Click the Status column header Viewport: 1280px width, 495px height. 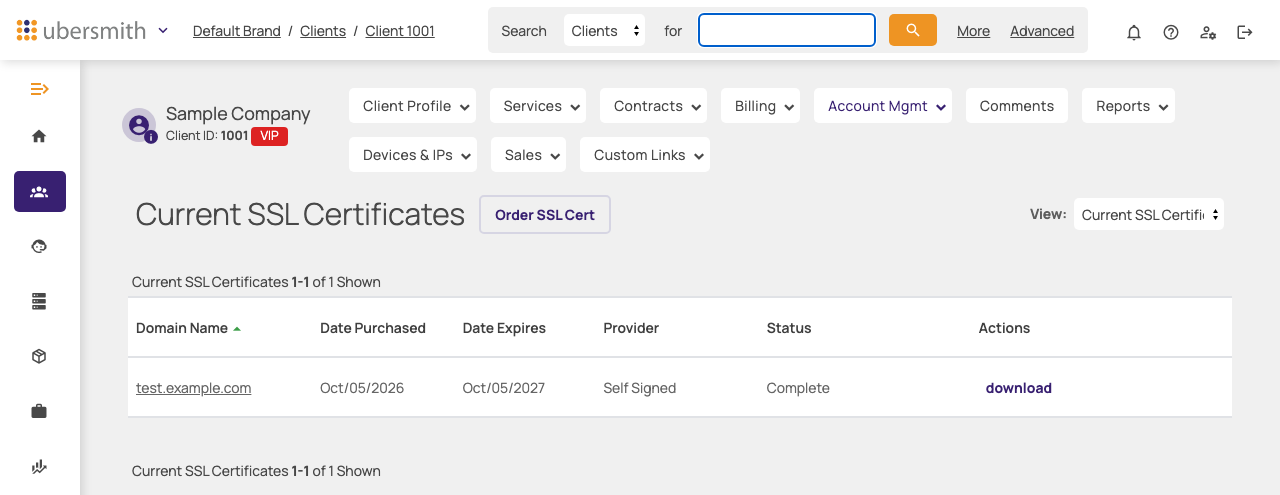(x=789, y=328)
